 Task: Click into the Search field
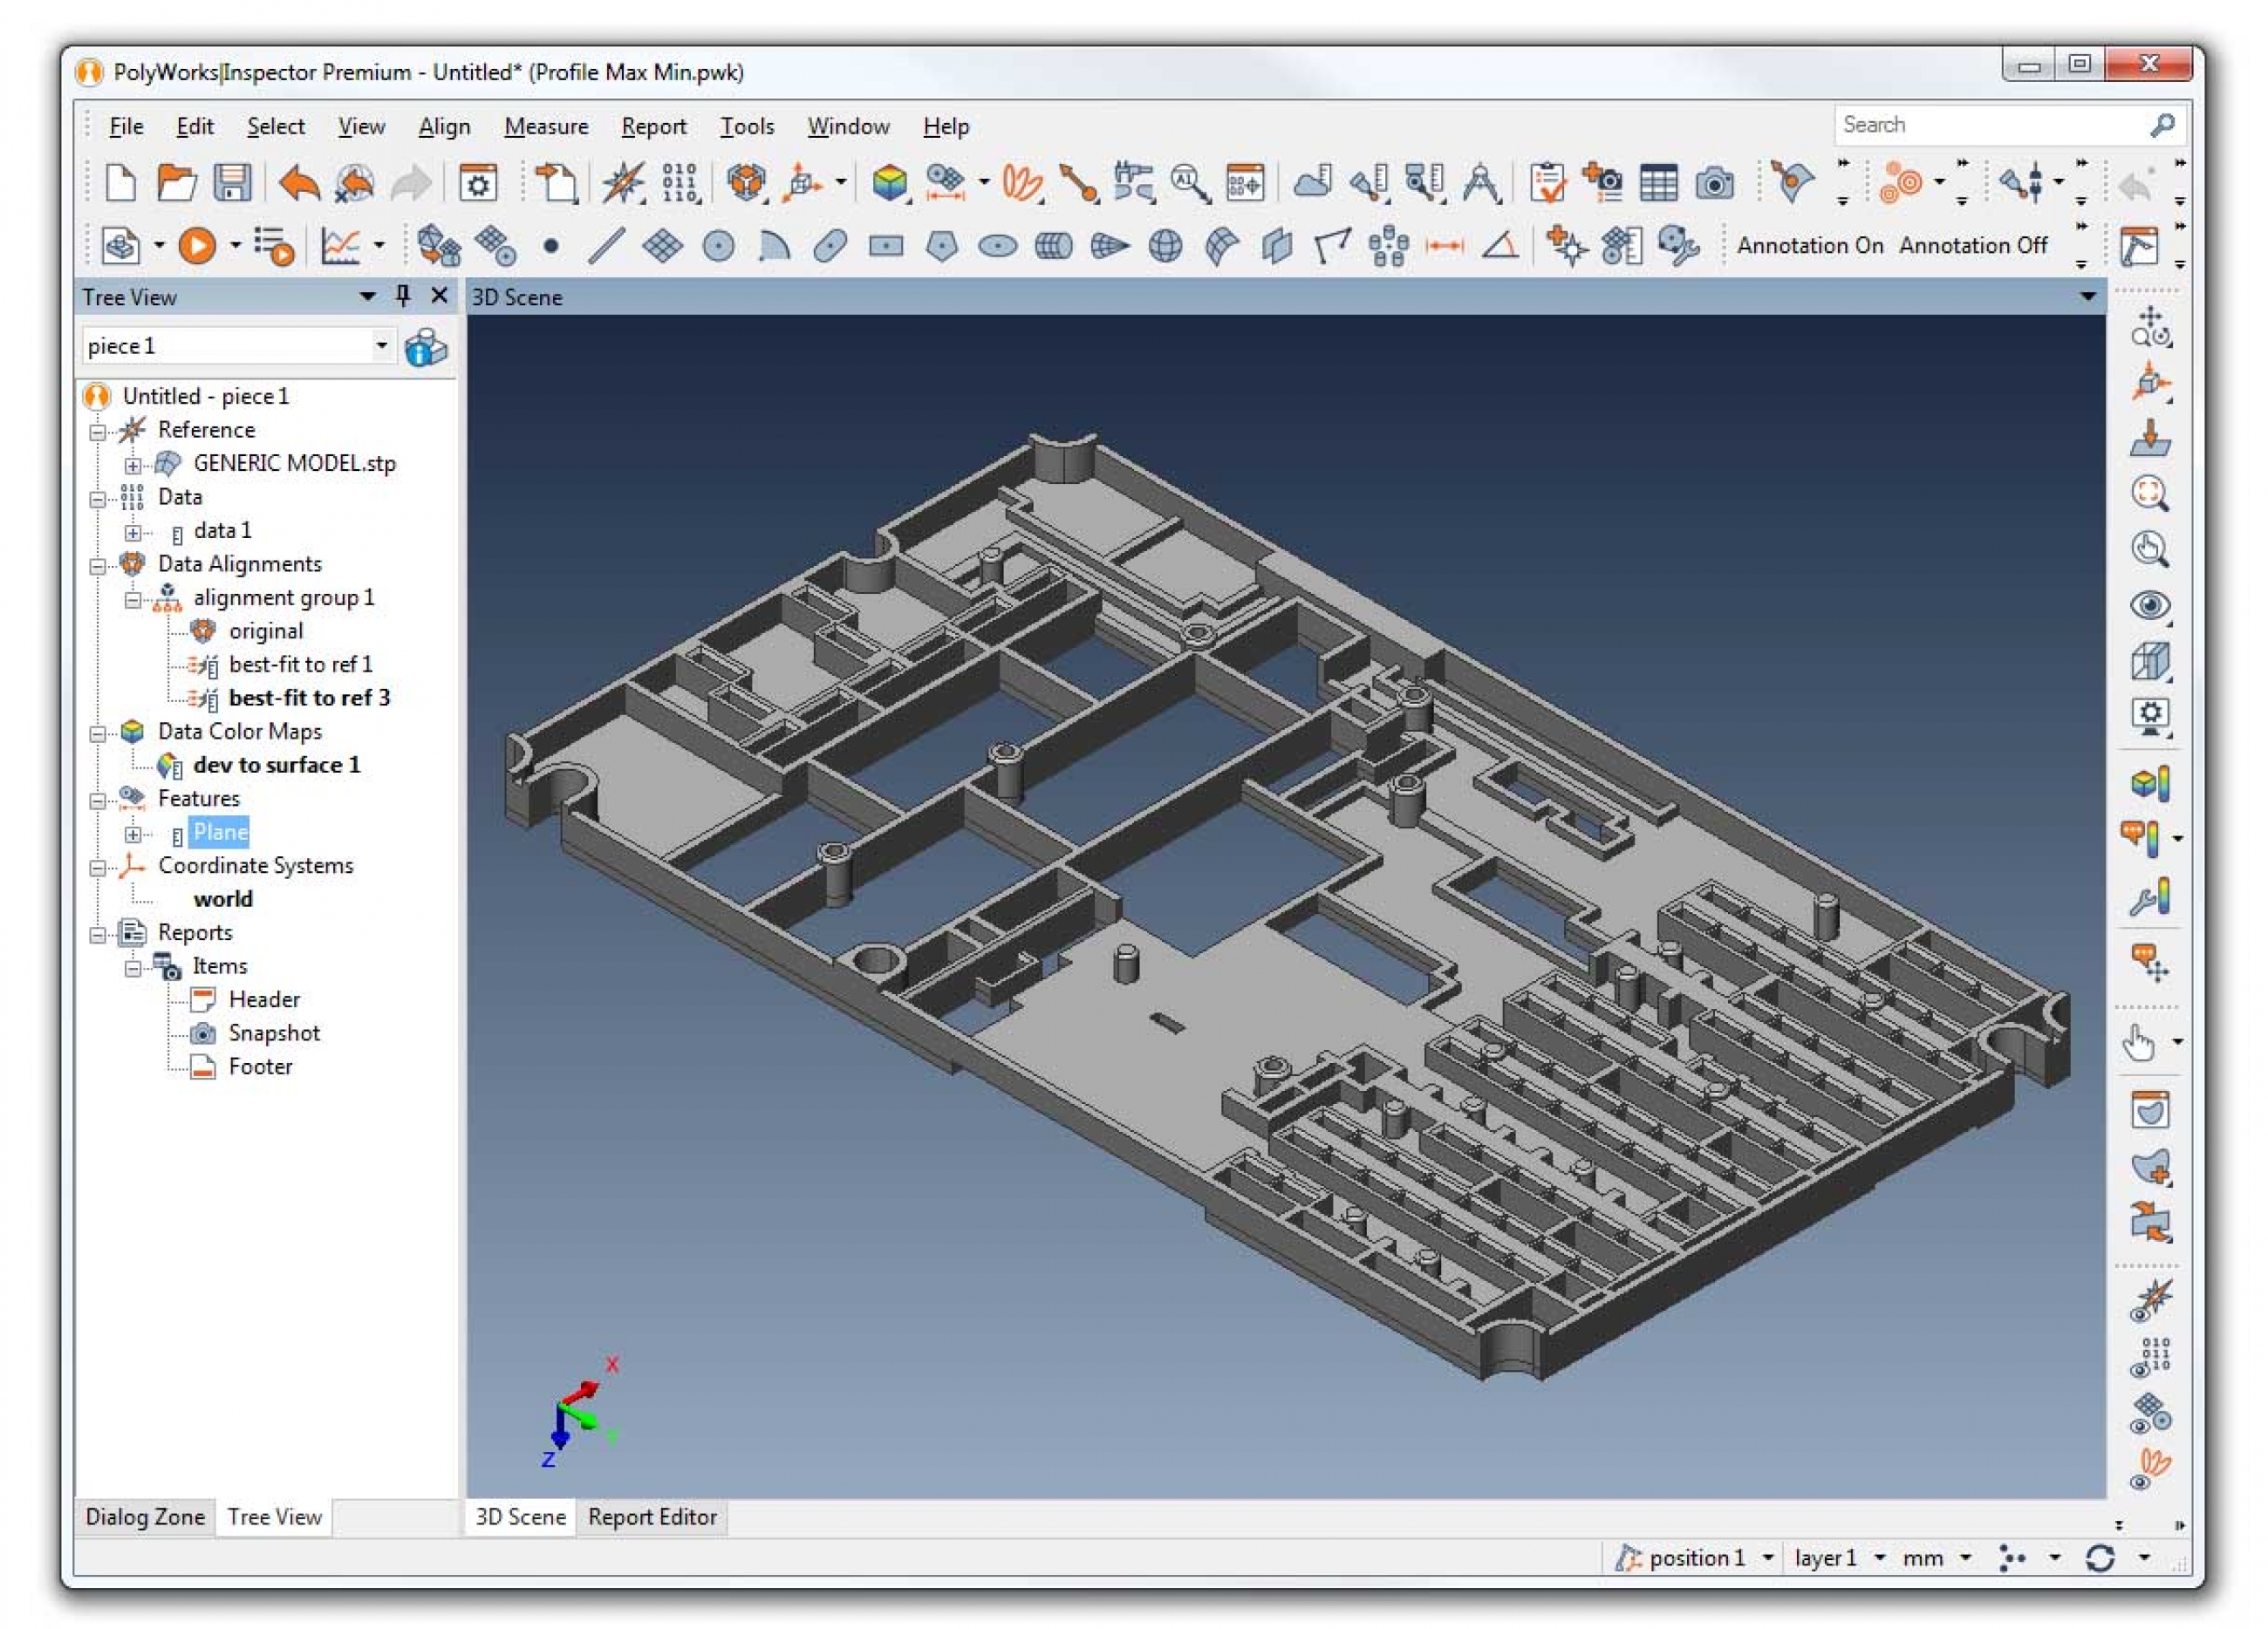[x=1990, y=125]
